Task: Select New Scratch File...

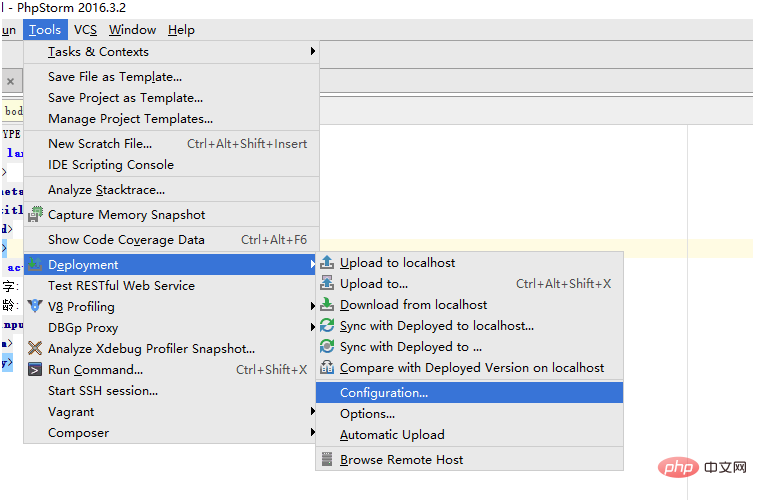Action: [171, 144]
